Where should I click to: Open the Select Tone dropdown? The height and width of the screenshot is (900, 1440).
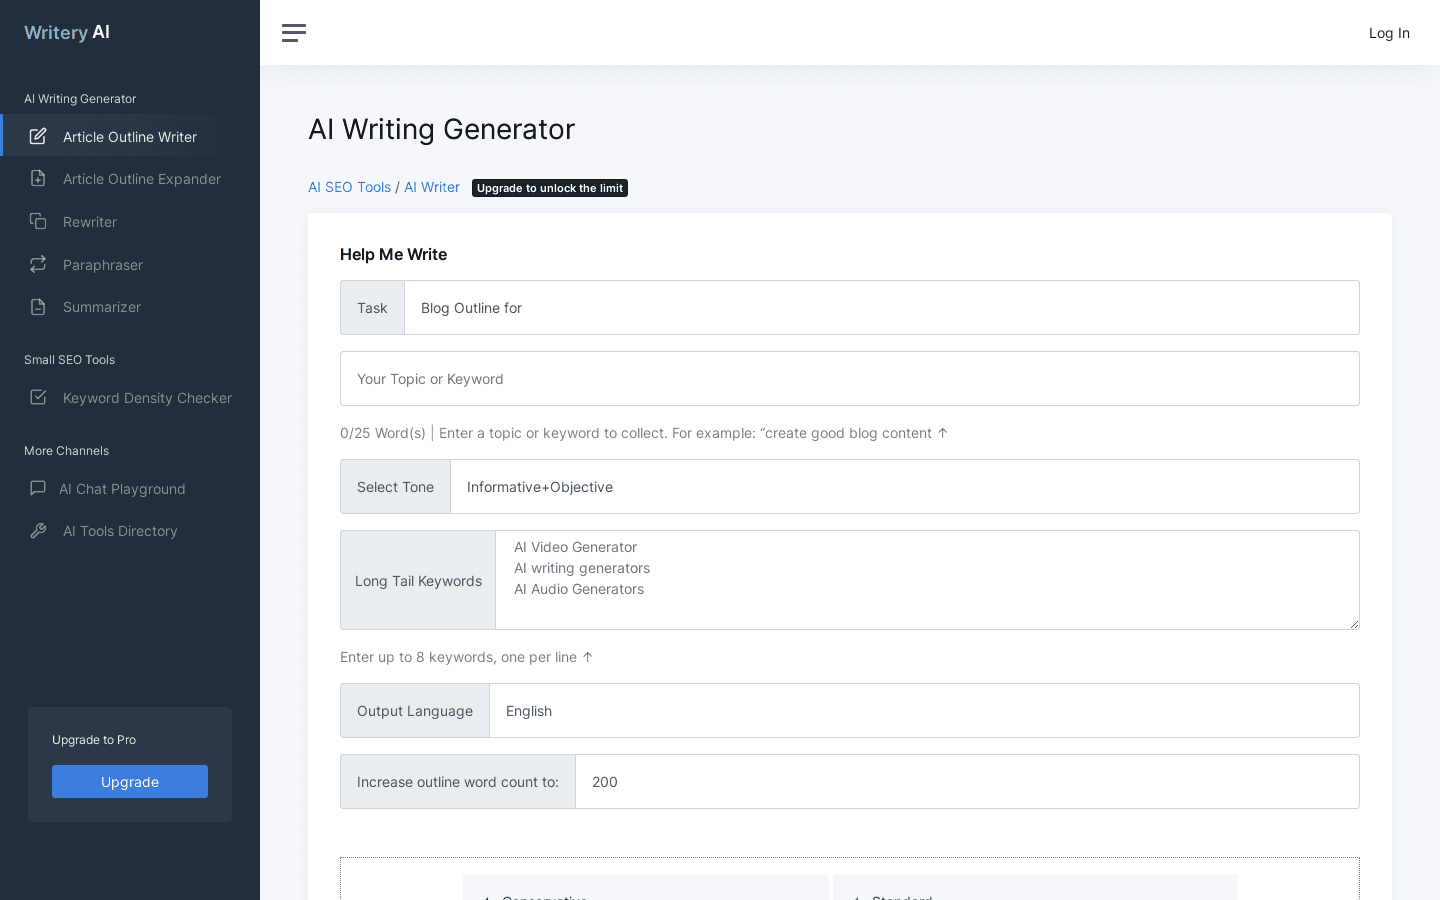click(905, 487)
